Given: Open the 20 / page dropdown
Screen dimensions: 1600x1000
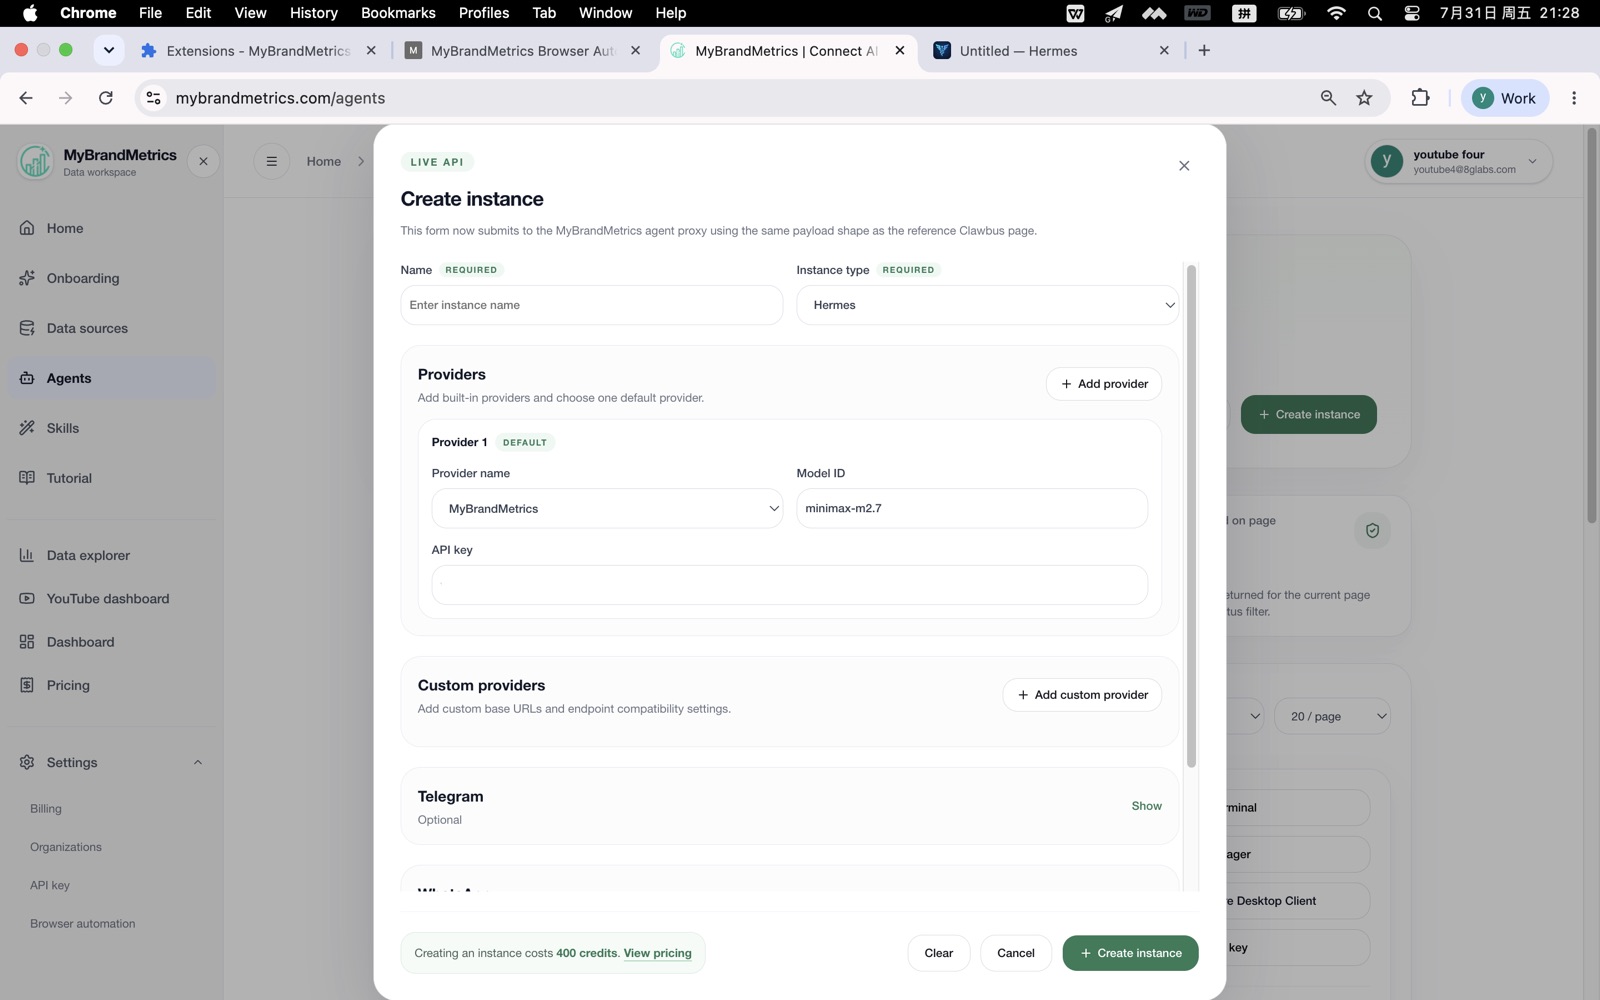Looking at the screenshot, I should point(1332,716).
